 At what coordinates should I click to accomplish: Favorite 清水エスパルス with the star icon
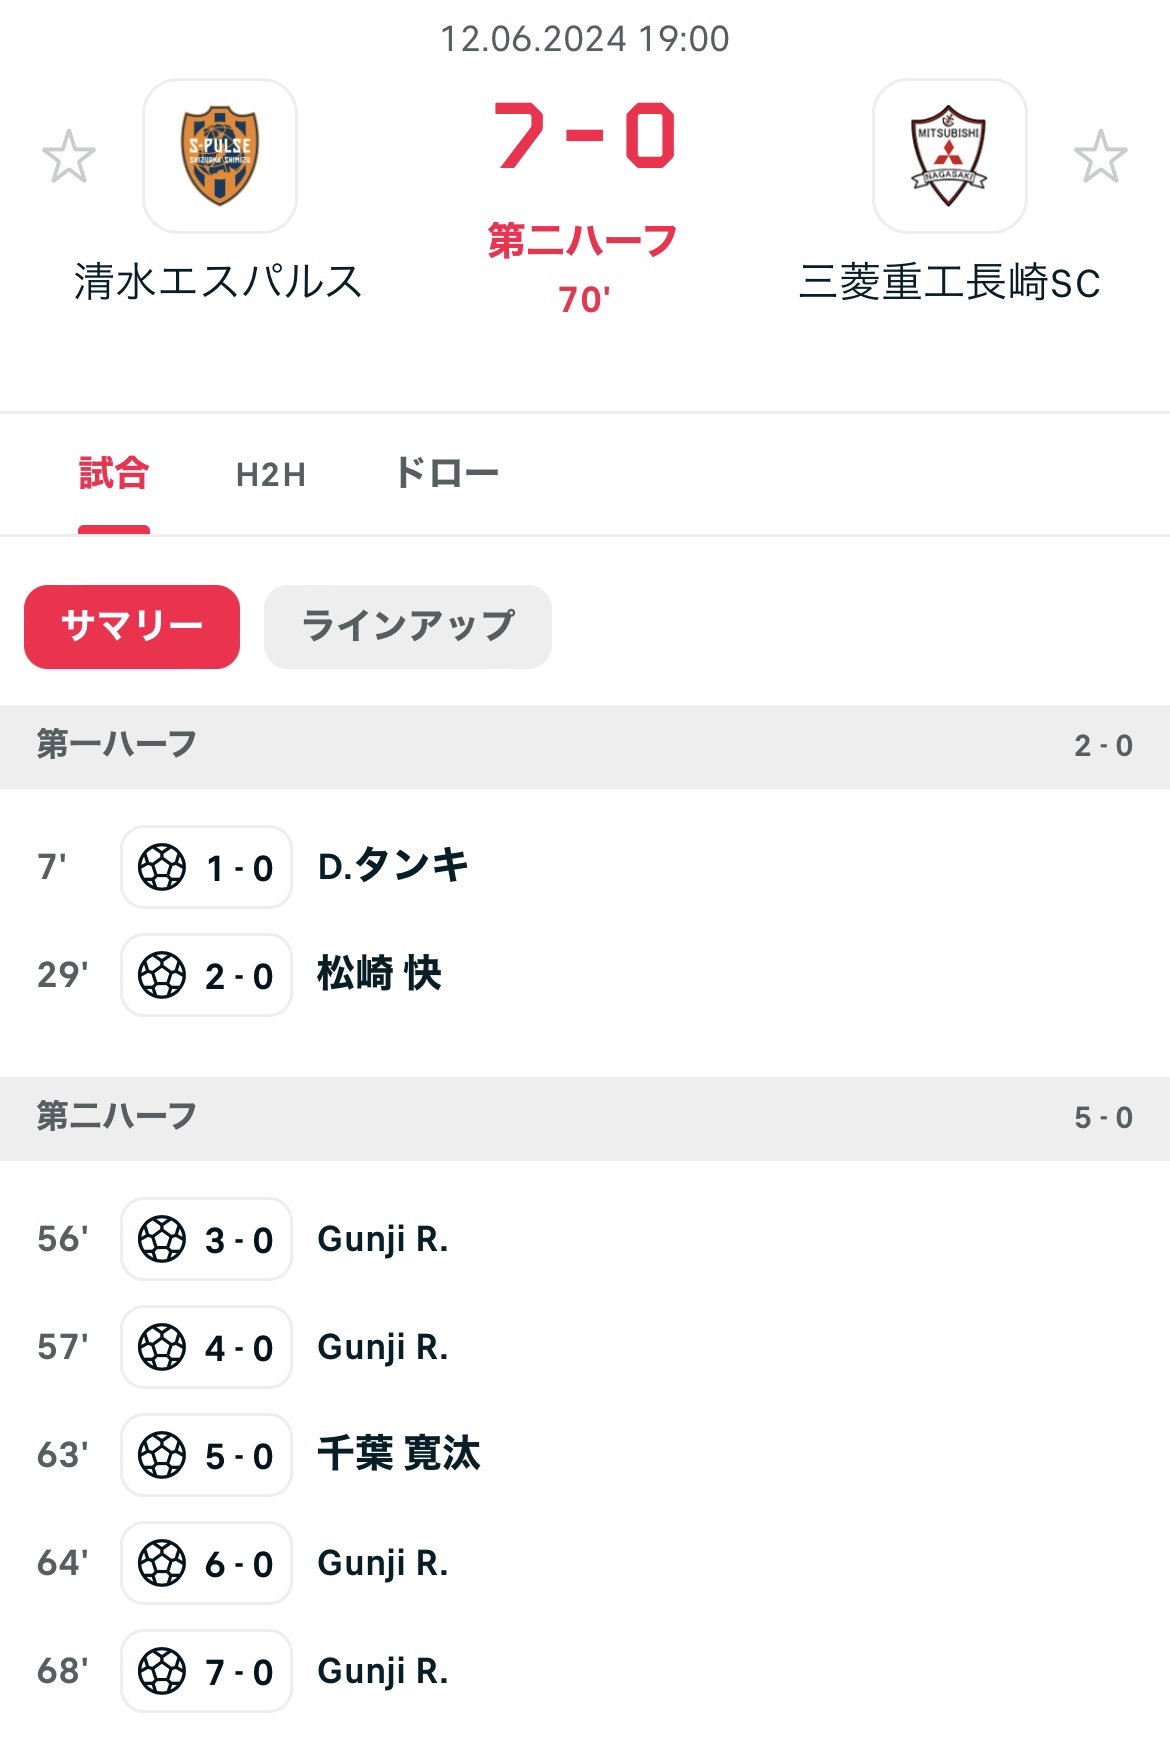pyautogui.click(x=69, y=156)
